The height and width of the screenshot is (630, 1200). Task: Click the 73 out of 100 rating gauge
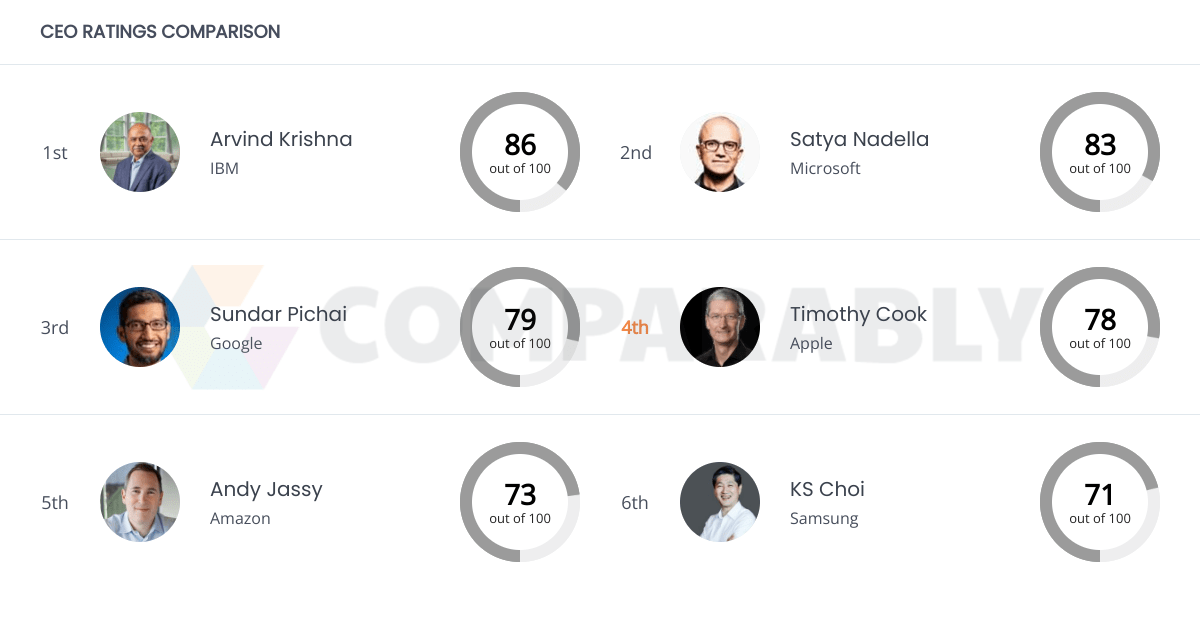click(520, 502)
